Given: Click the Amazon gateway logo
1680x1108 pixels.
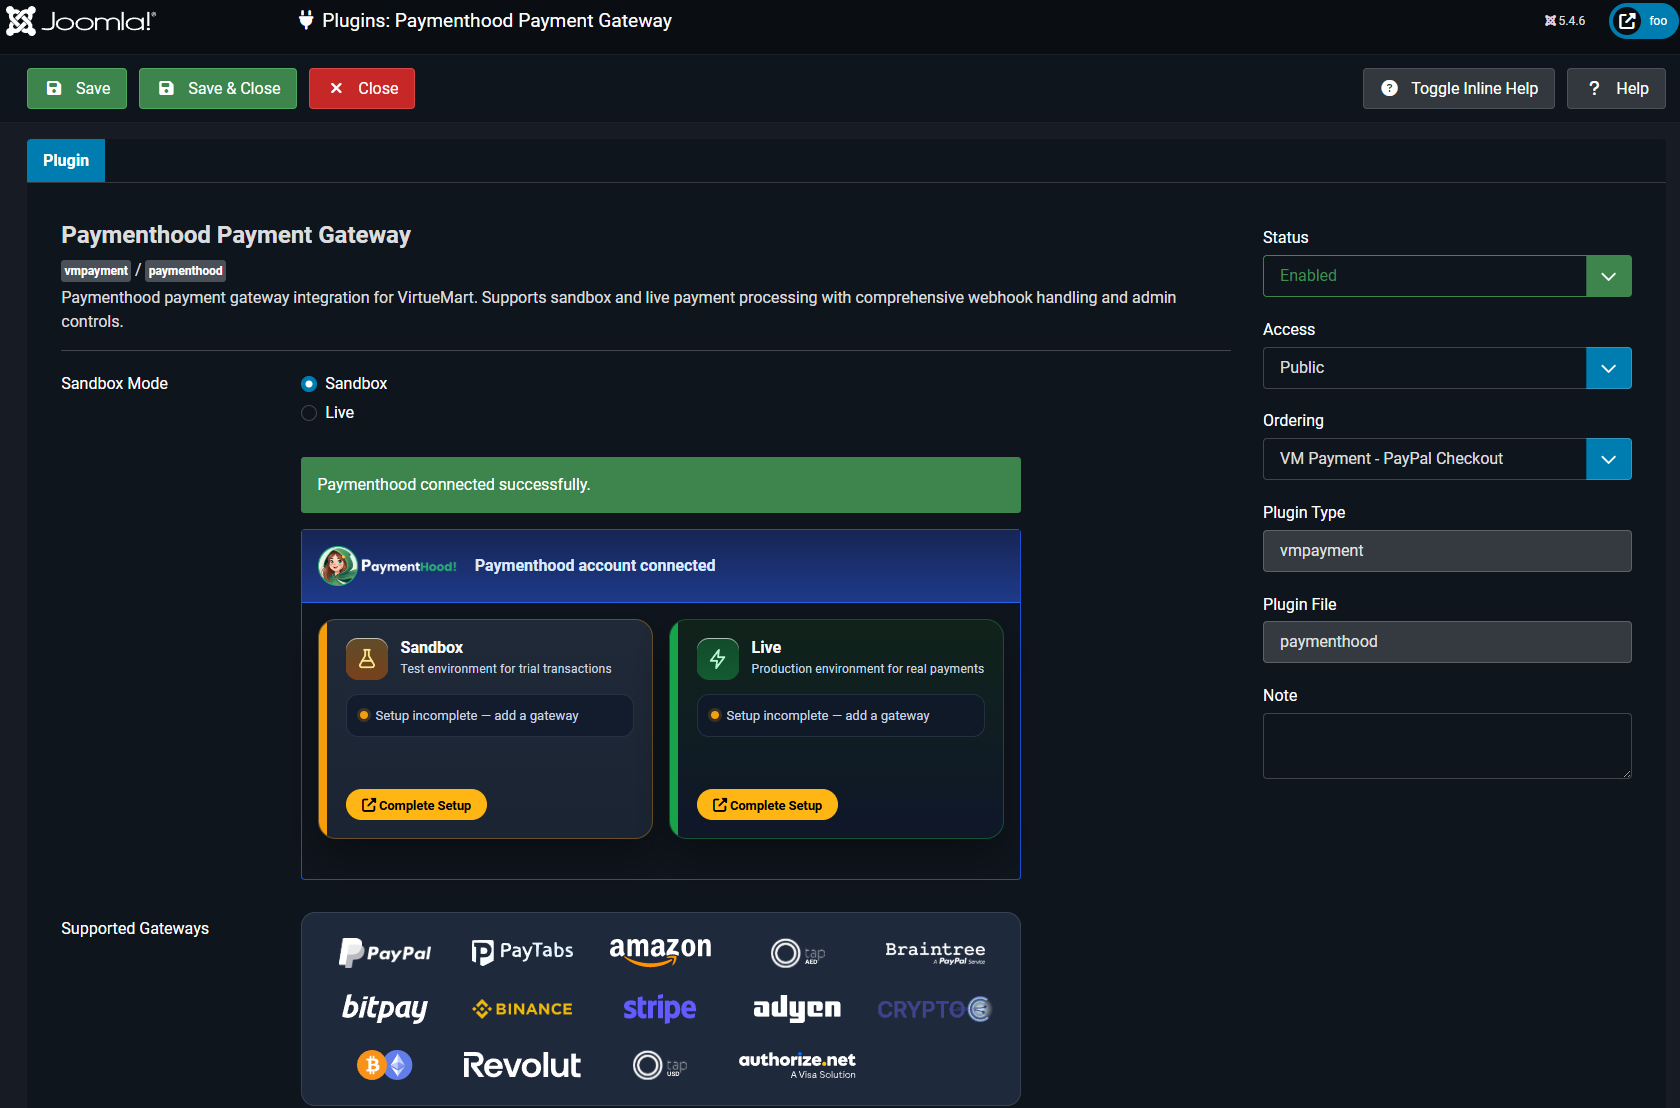Looking at the screenshot, I should (660, 951).
